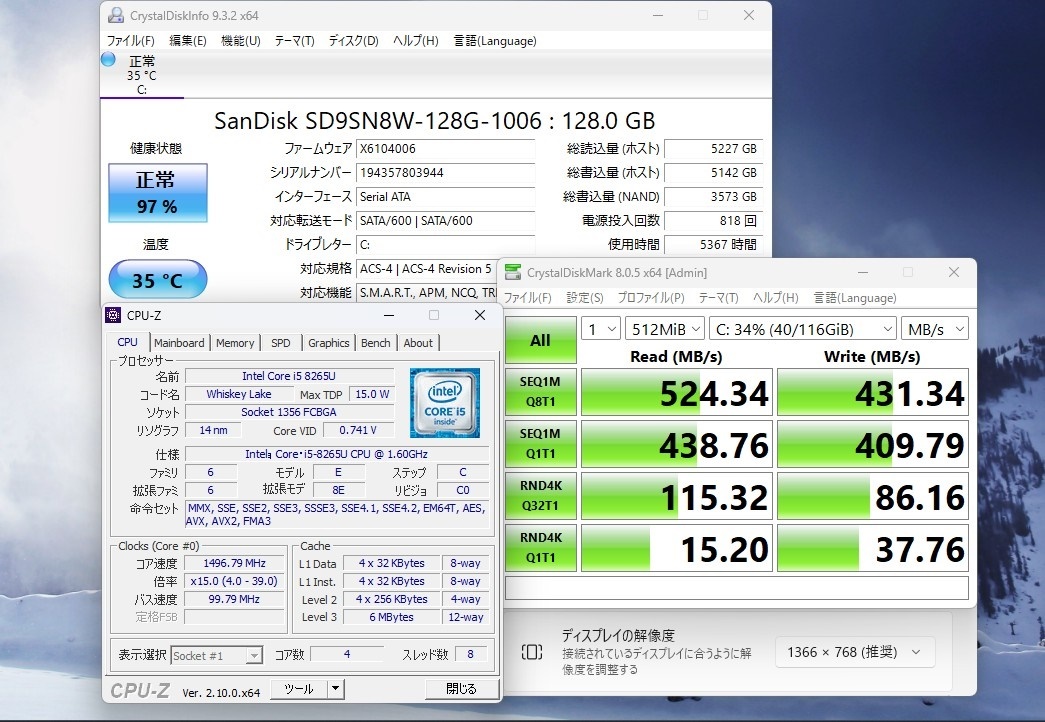Click the 35 °C temperature indicator
The height and width of the screenshot is (722, 1045).
pos(158,279)
